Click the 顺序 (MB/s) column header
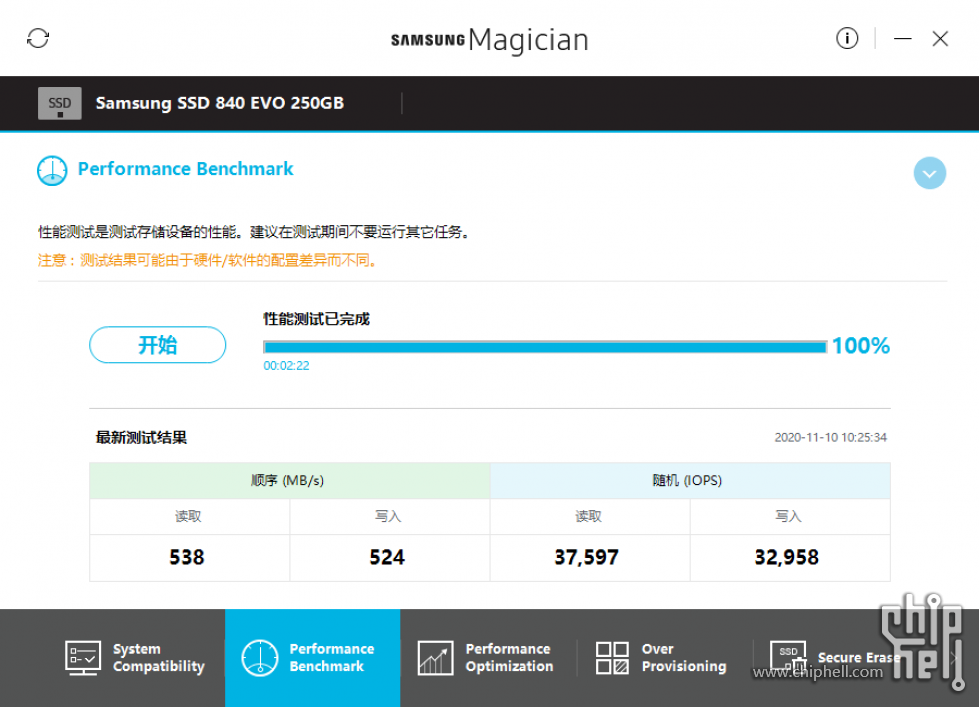Viewport: 979px width, 707px height. coord(289,480)
